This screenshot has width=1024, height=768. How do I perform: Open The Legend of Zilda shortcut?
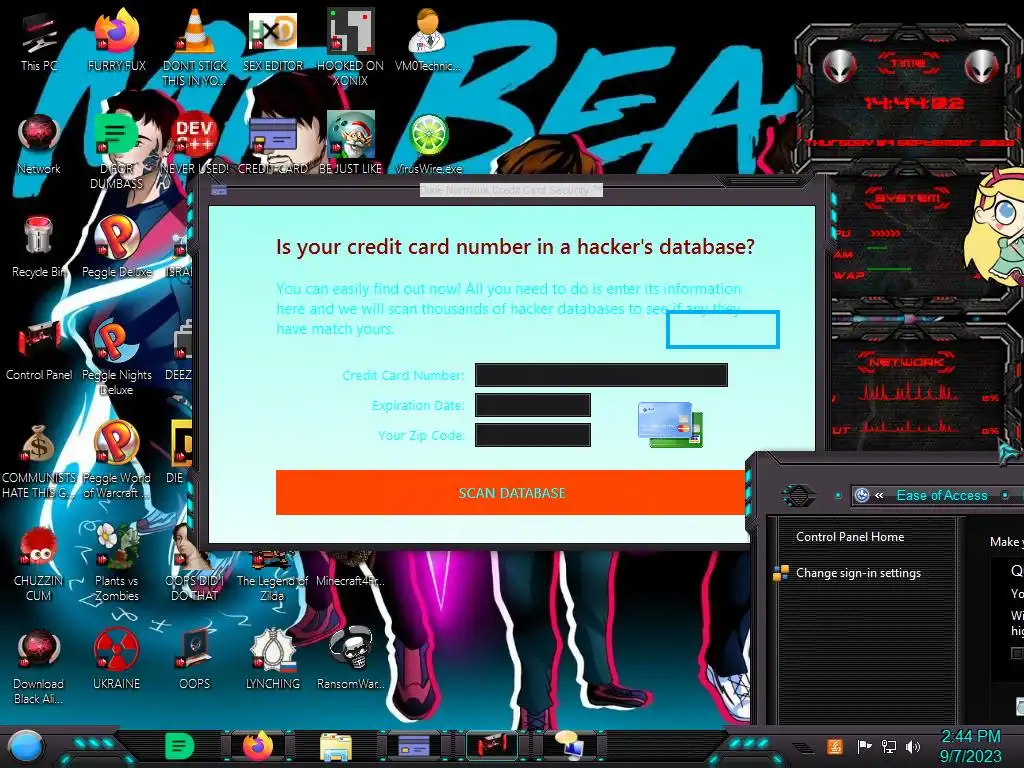272,578
